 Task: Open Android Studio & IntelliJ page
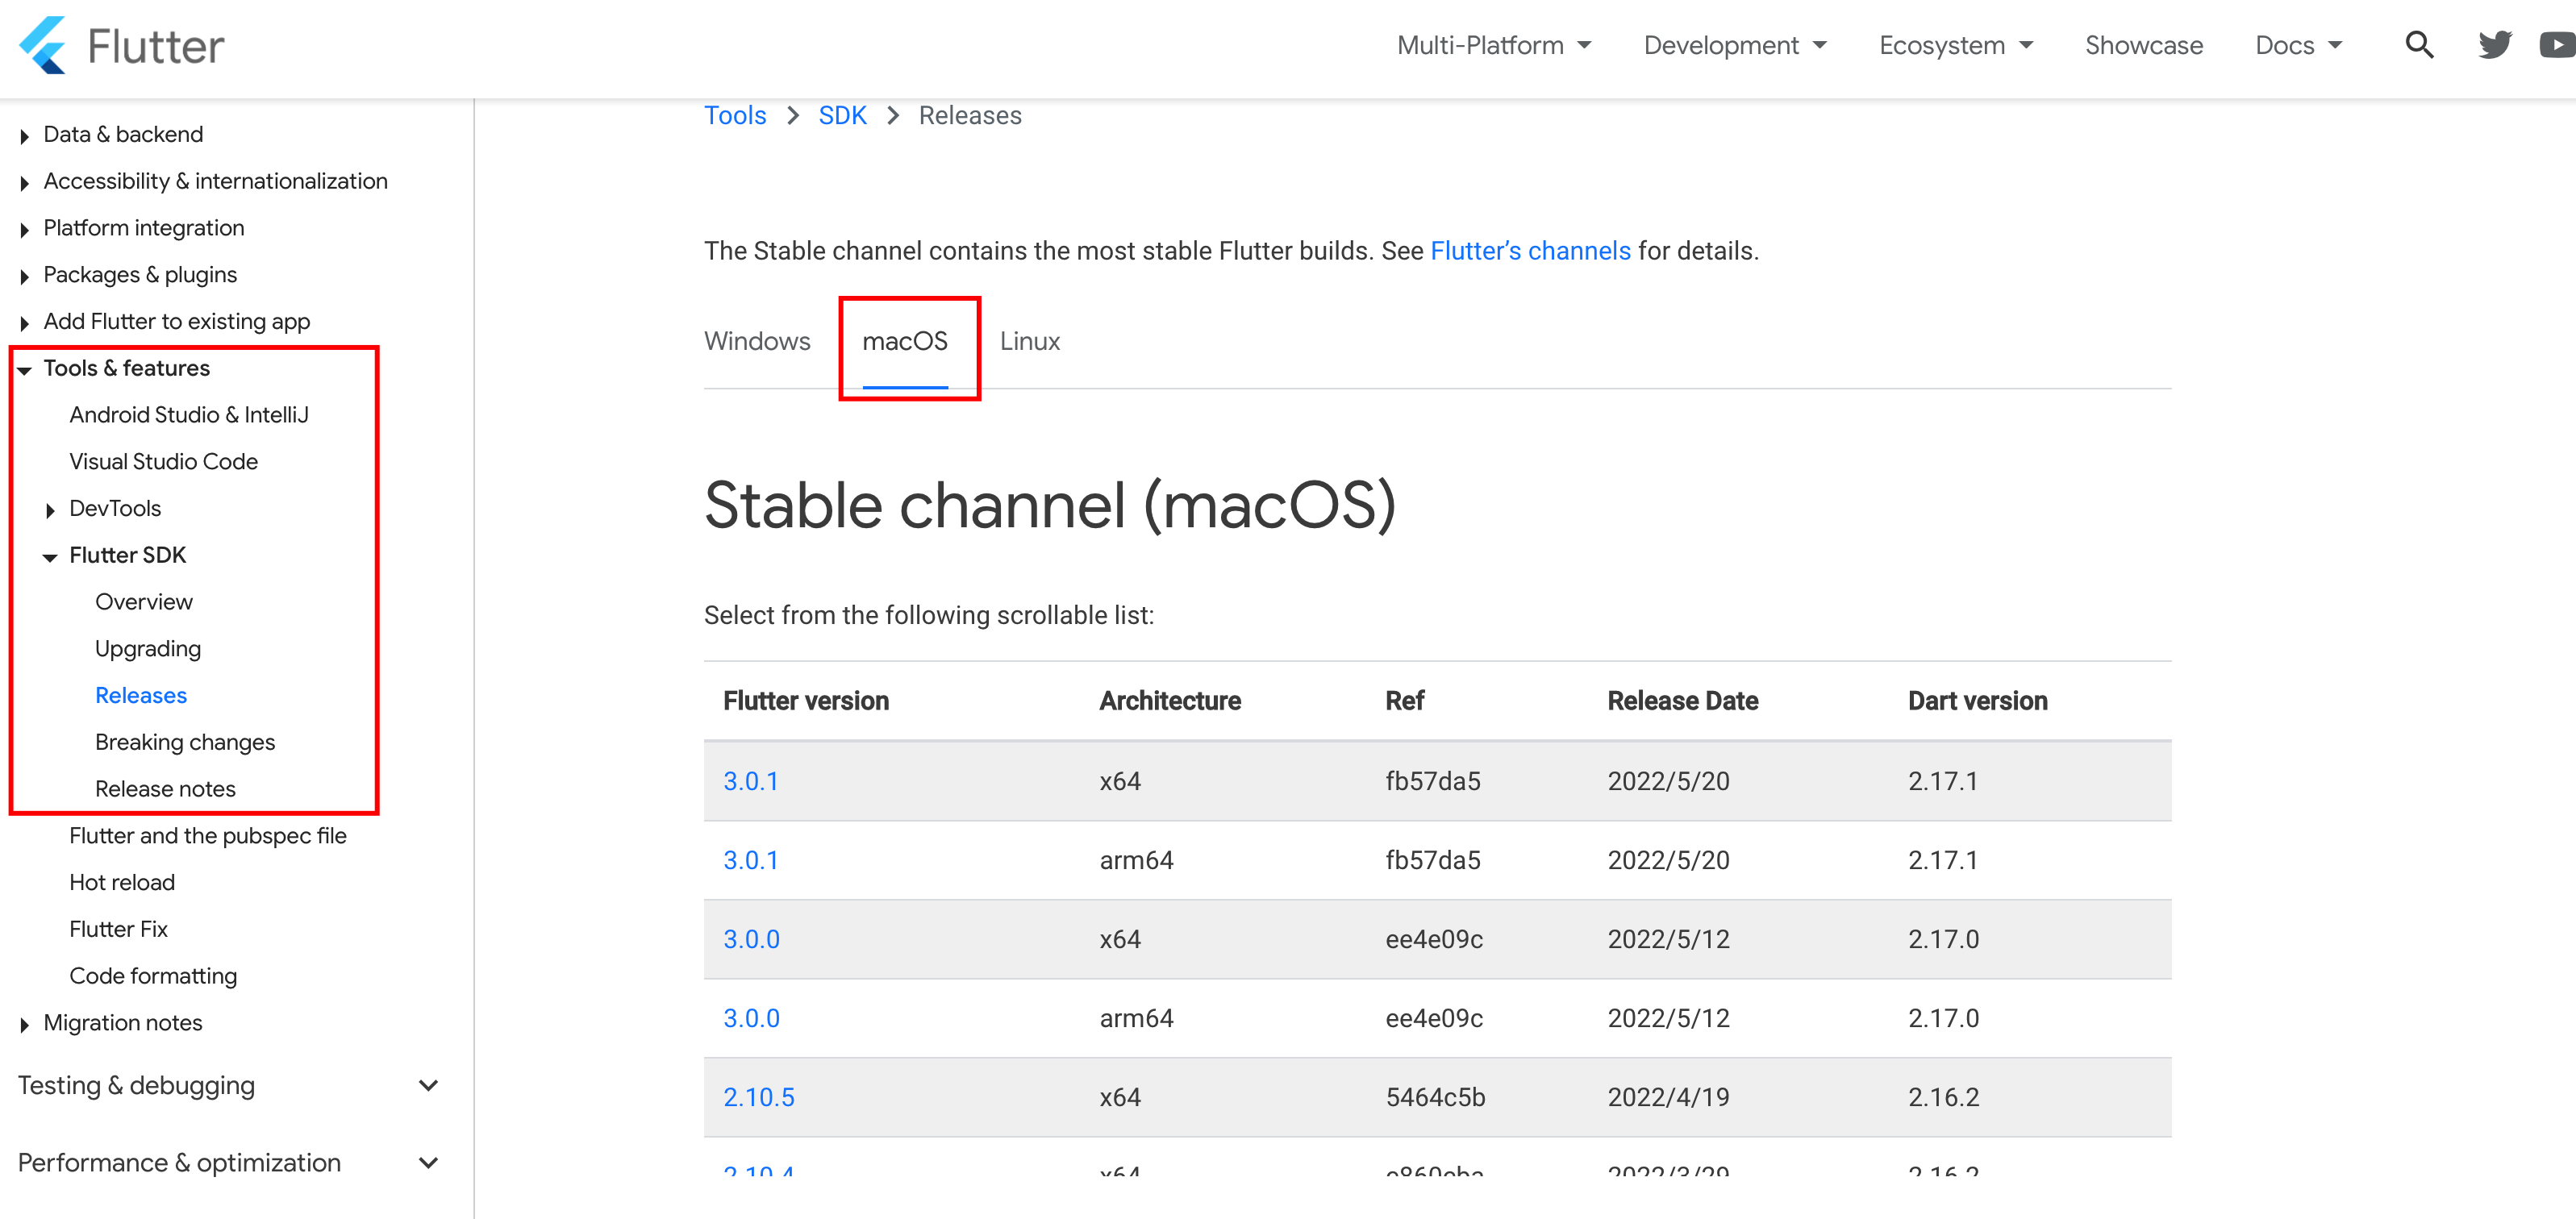pyautogui.click(x=189, y=414)
